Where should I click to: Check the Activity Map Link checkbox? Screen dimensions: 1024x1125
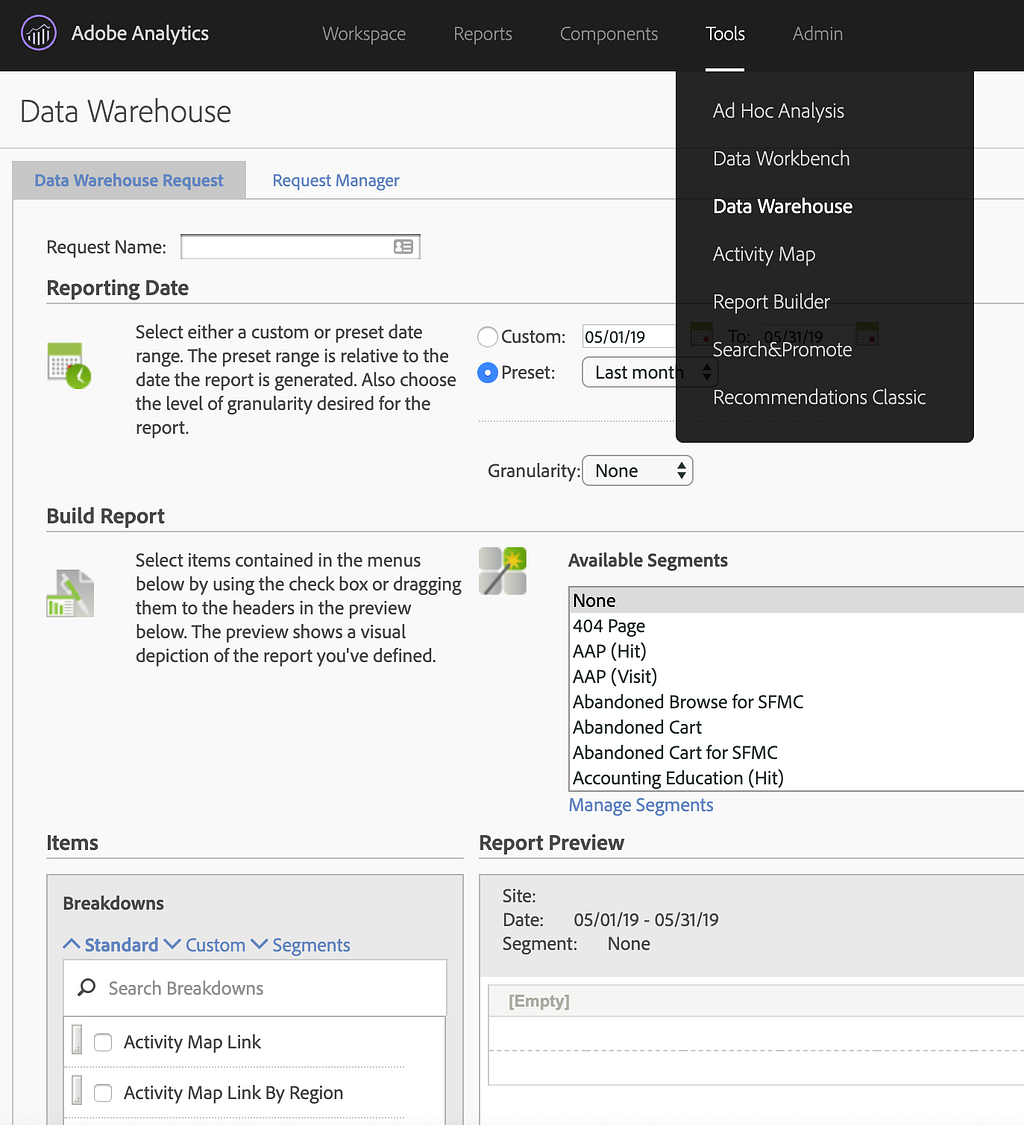103,1042
